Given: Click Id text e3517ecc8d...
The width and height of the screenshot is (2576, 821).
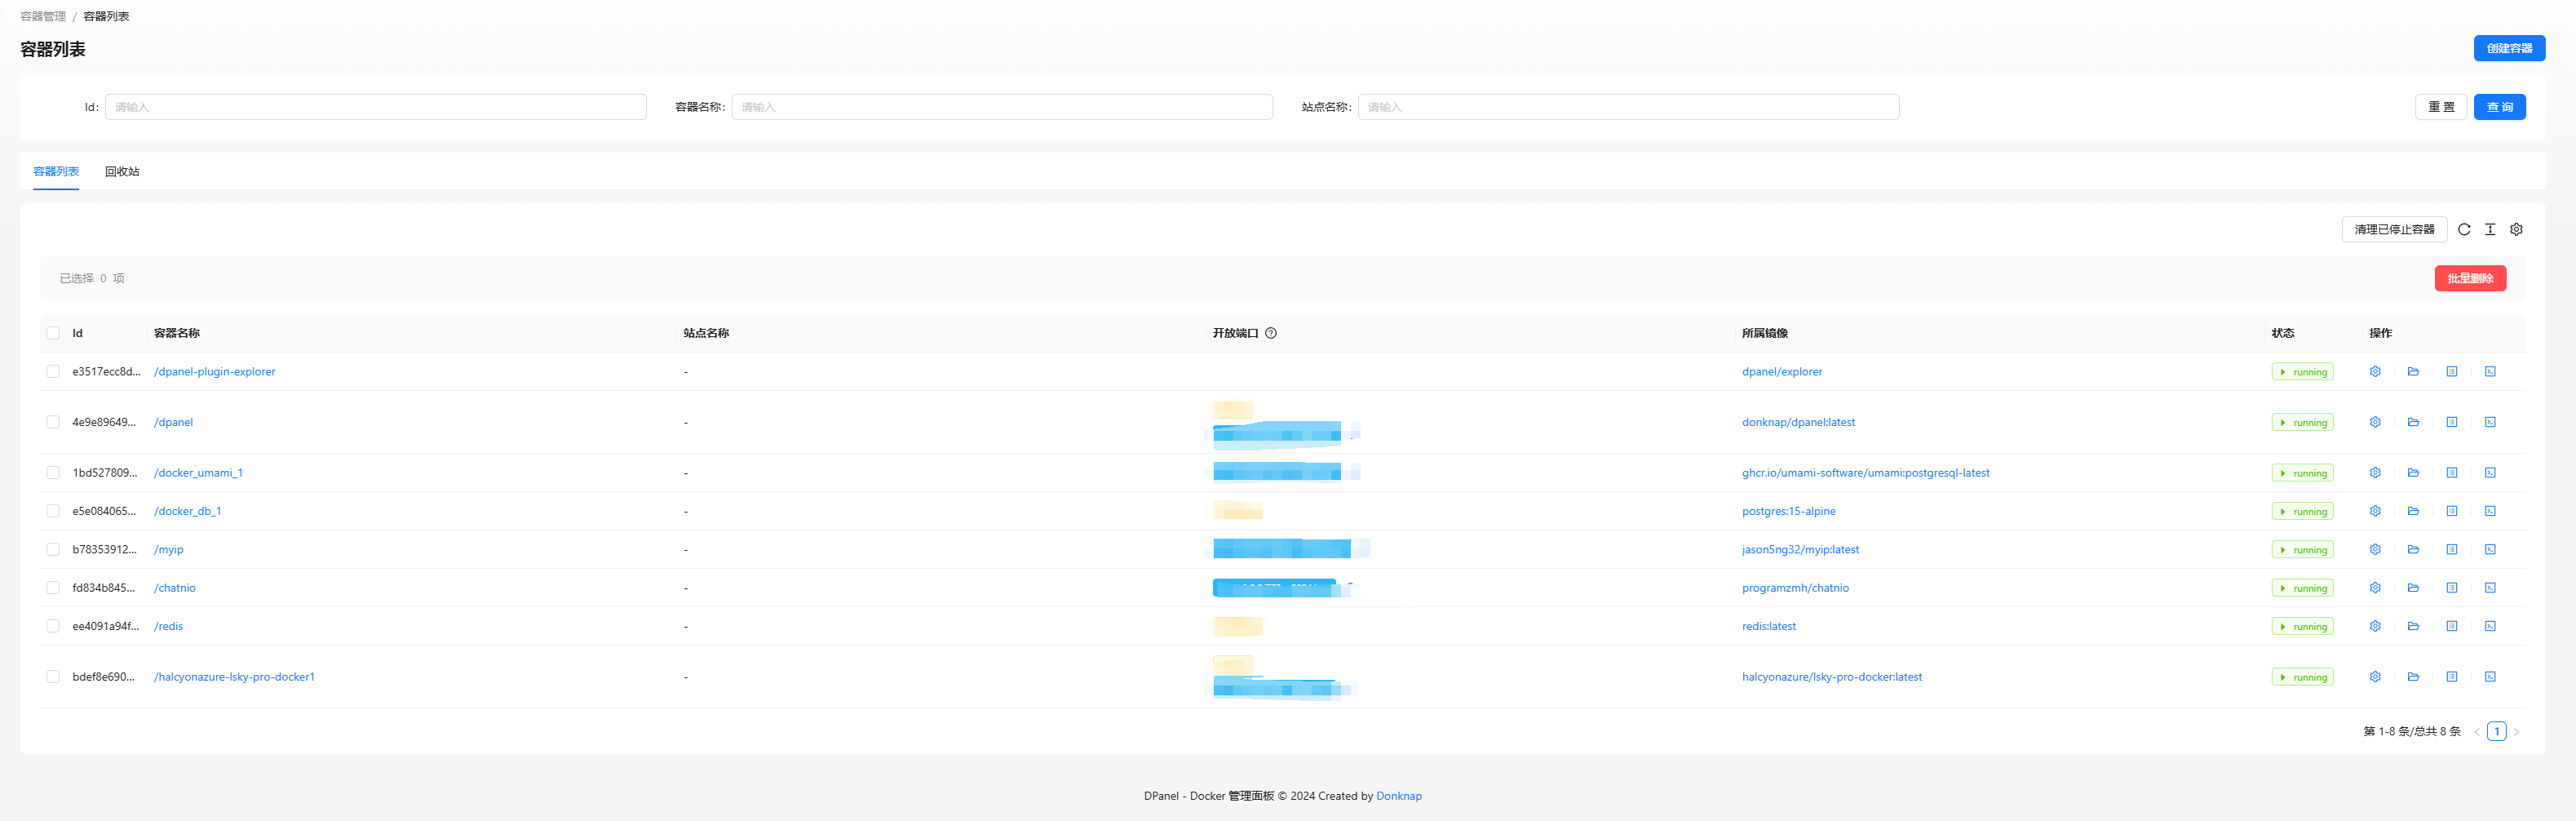Looking at the screenshot, I should point(106,371).
